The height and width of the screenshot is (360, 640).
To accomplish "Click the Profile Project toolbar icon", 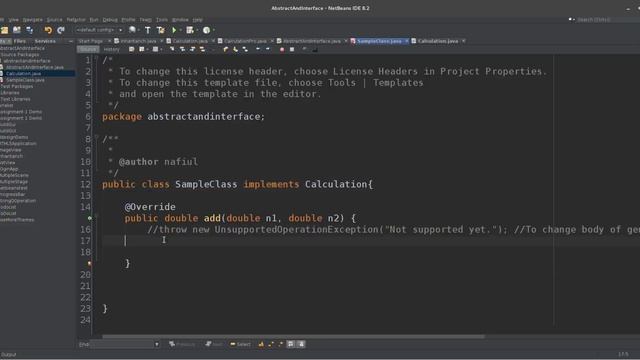I will click(x=207, y=30).
